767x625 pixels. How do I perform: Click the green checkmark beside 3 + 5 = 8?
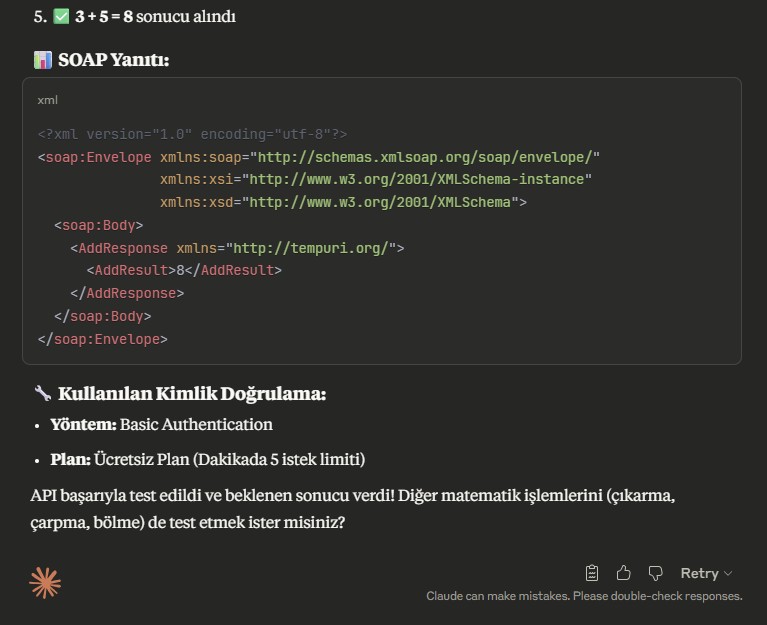point(61,17)
